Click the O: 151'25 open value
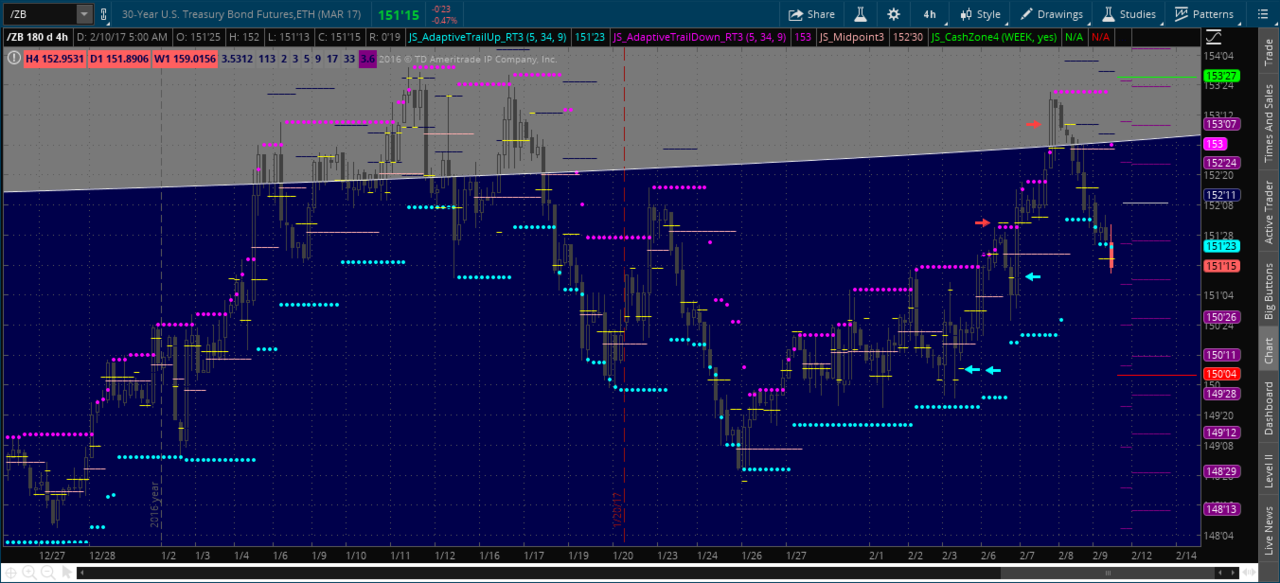The width and height of the screenshot is (1280, 583). pos(199,37)
